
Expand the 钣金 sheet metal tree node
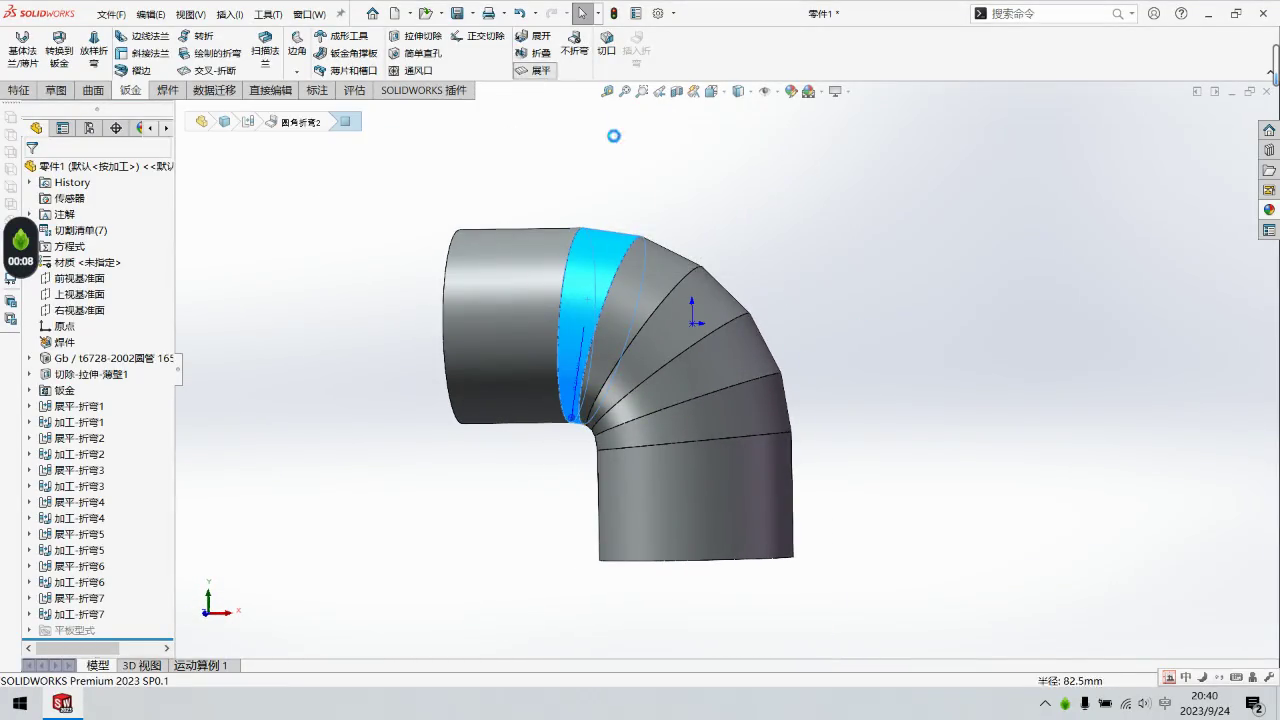coord(29,390)
